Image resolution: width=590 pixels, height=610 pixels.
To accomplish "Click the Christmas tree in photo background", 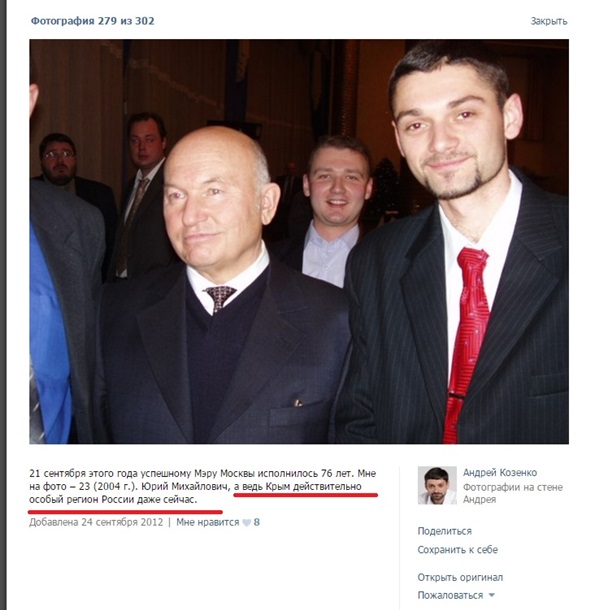I will pyautogui.click(x=385, y=191).
